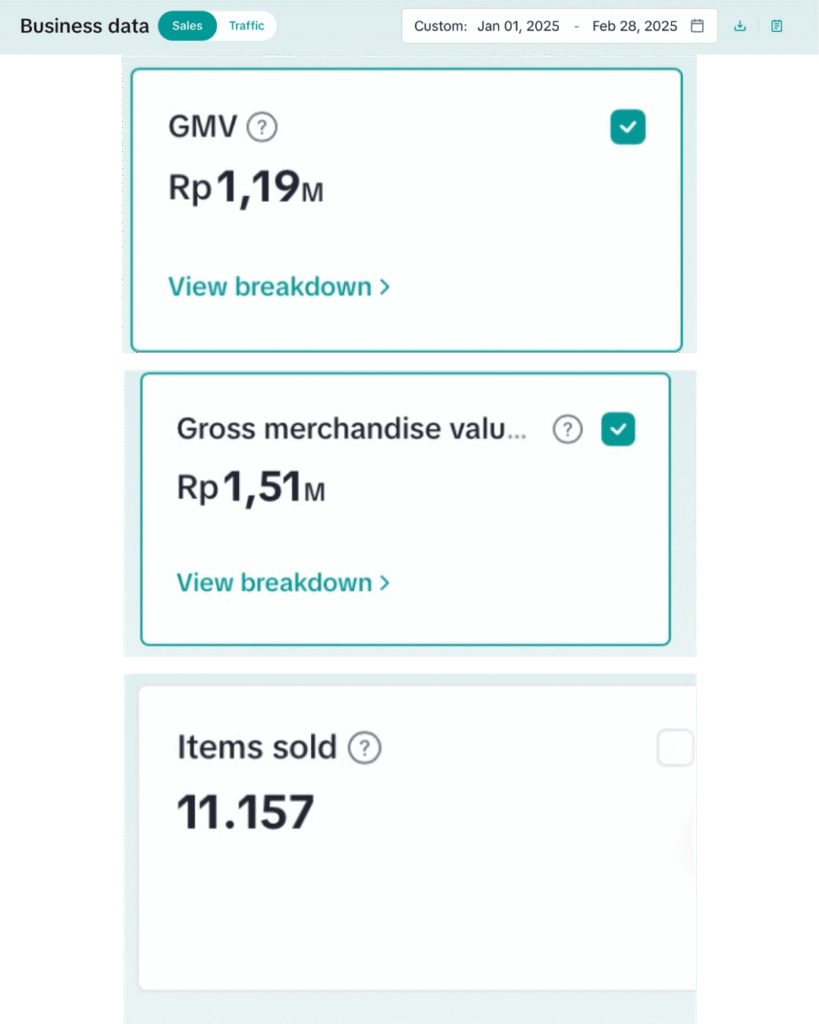The width and height of the screenshot is (819, 1024).
Task: Click the download icon in the header
Action: coord(740,26)
